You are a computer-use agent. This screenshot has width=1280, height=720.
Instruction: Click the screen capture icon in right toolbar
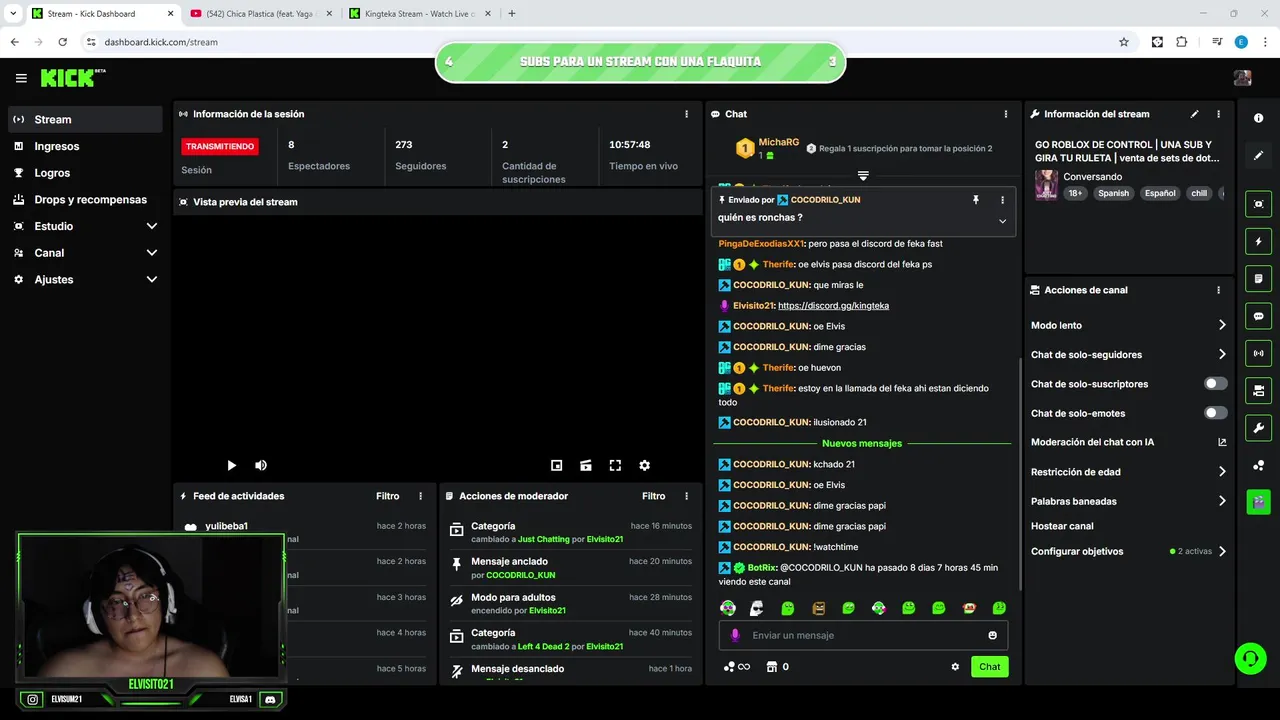click(x=1258, y=204)
